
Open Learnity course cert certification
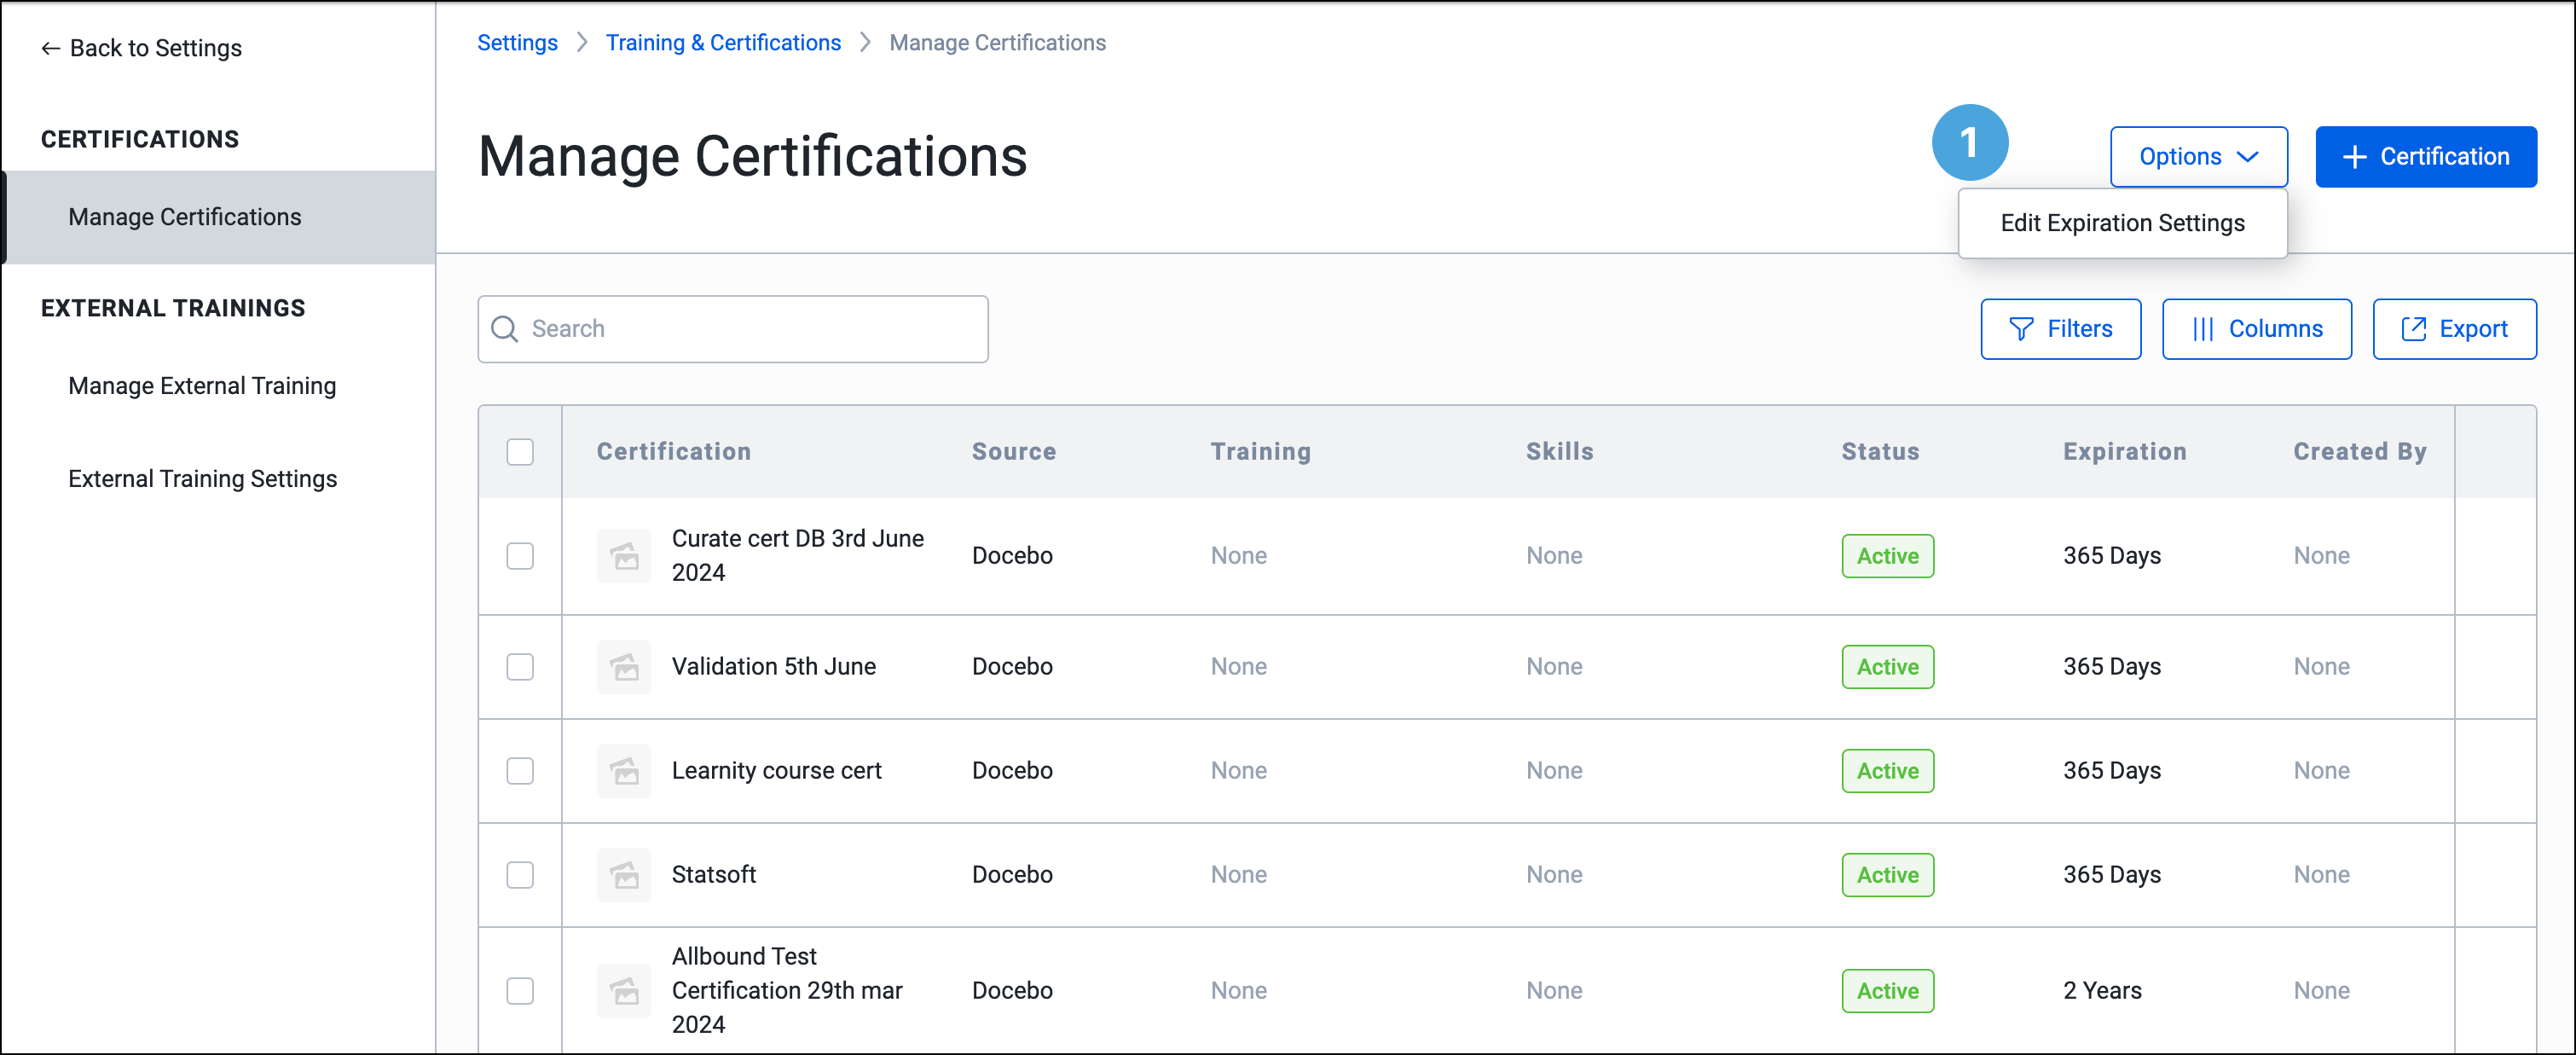point(776,771)
